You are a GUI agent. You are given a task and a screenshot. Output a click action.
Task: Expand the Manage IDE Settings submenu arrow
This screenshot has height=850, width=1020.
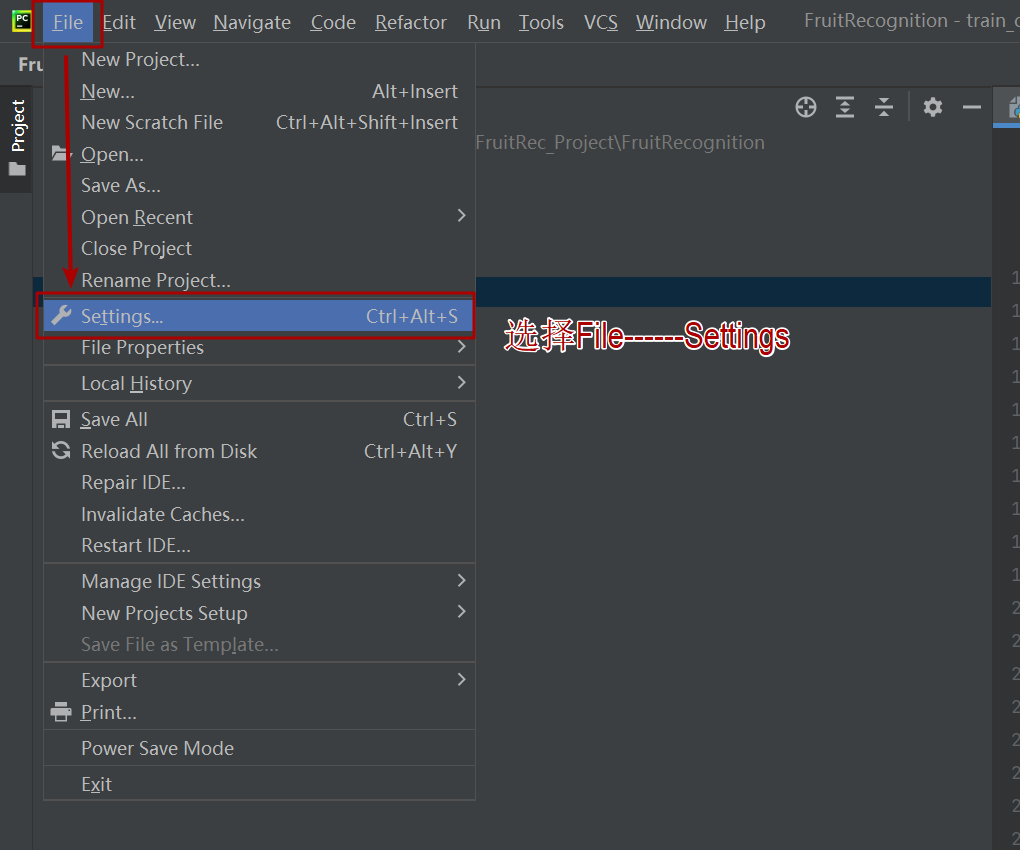click(461, 580)
